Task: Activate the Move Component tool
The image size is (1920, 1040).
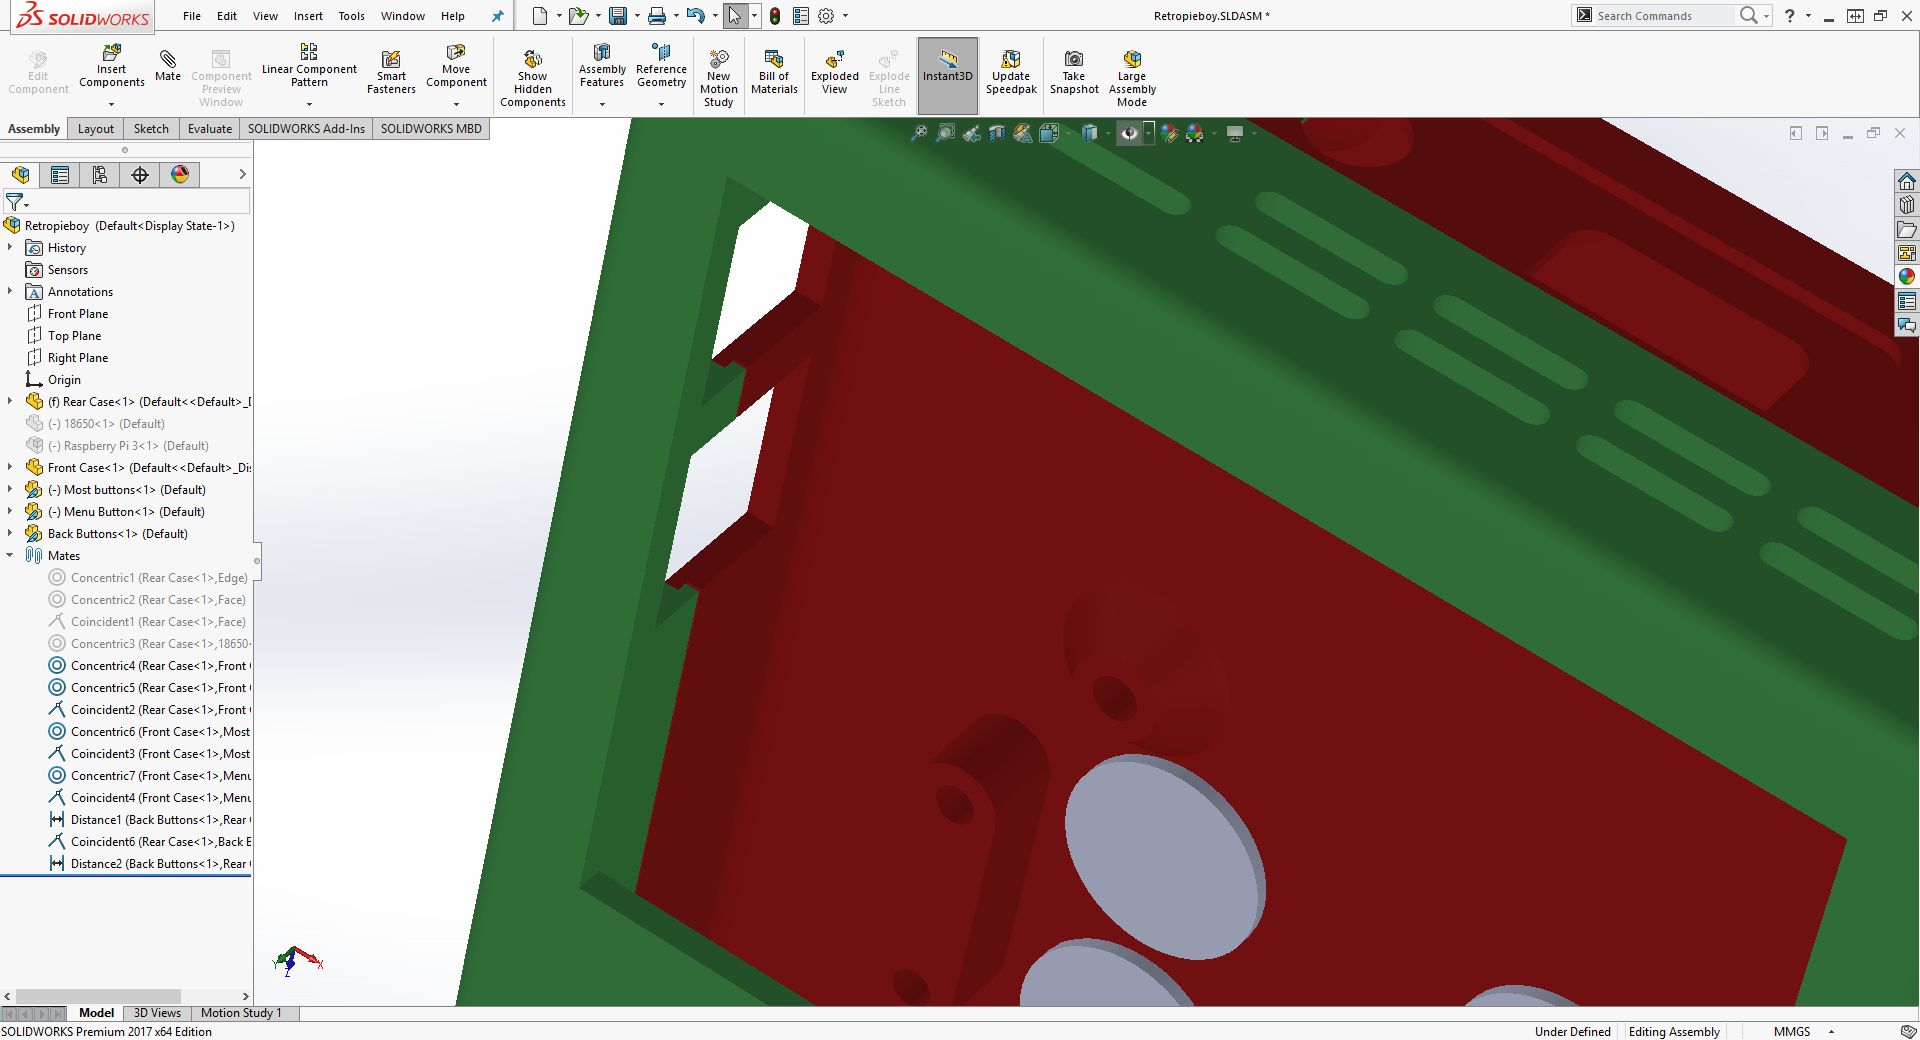Action: [456, 66]
